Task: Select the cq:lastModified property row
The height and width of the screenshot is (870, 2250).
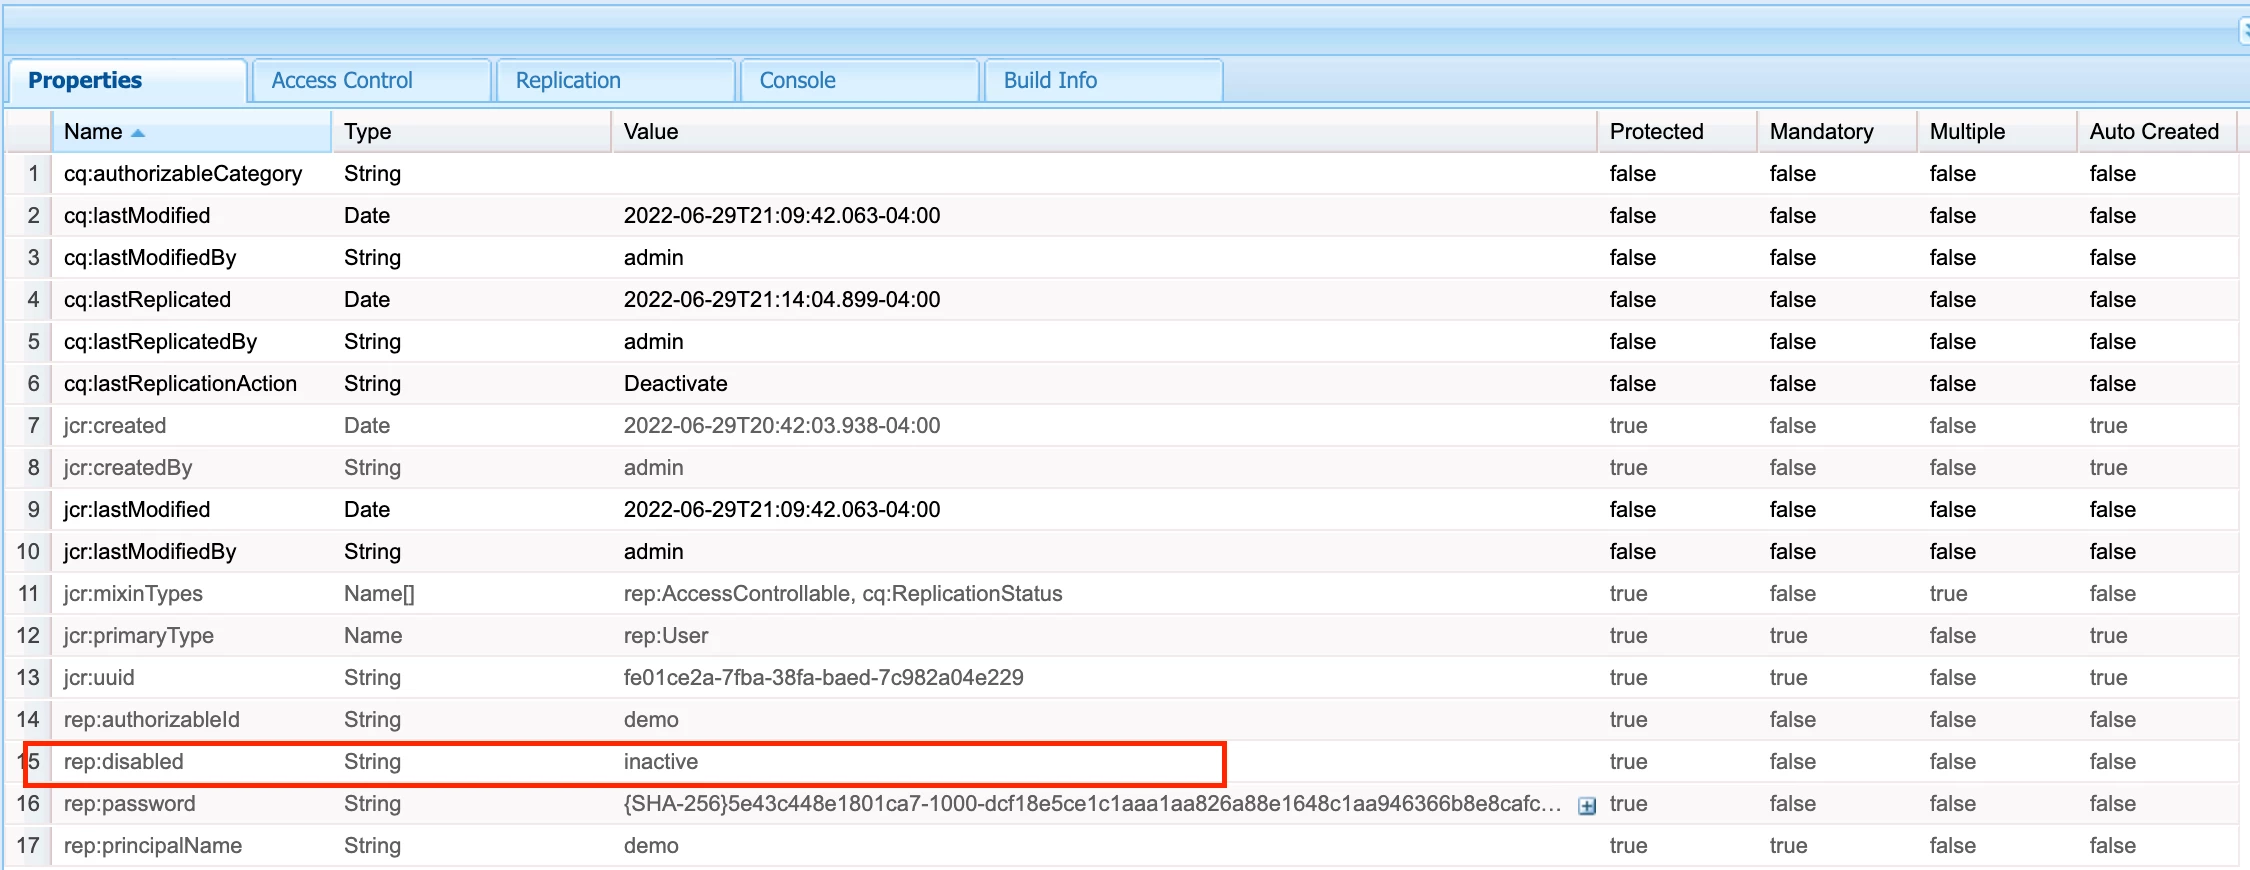Action: pyautogui.click(x=1122, y=215)
